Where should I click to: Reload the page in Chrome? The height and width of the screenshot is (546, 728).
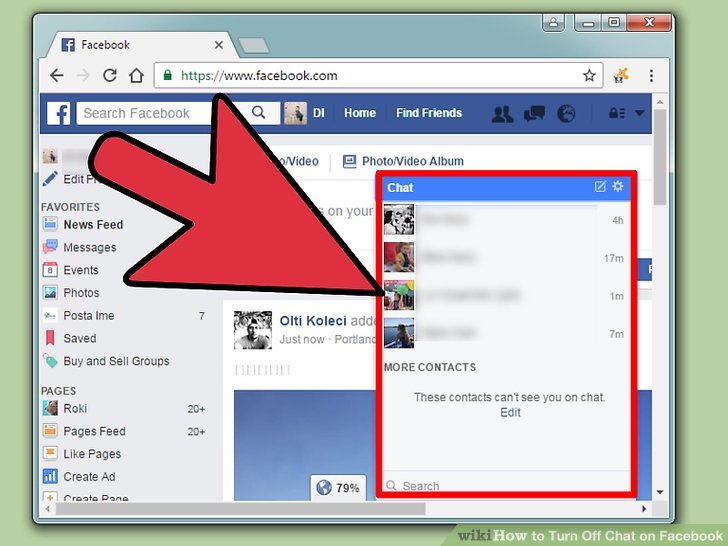[109, 75]
